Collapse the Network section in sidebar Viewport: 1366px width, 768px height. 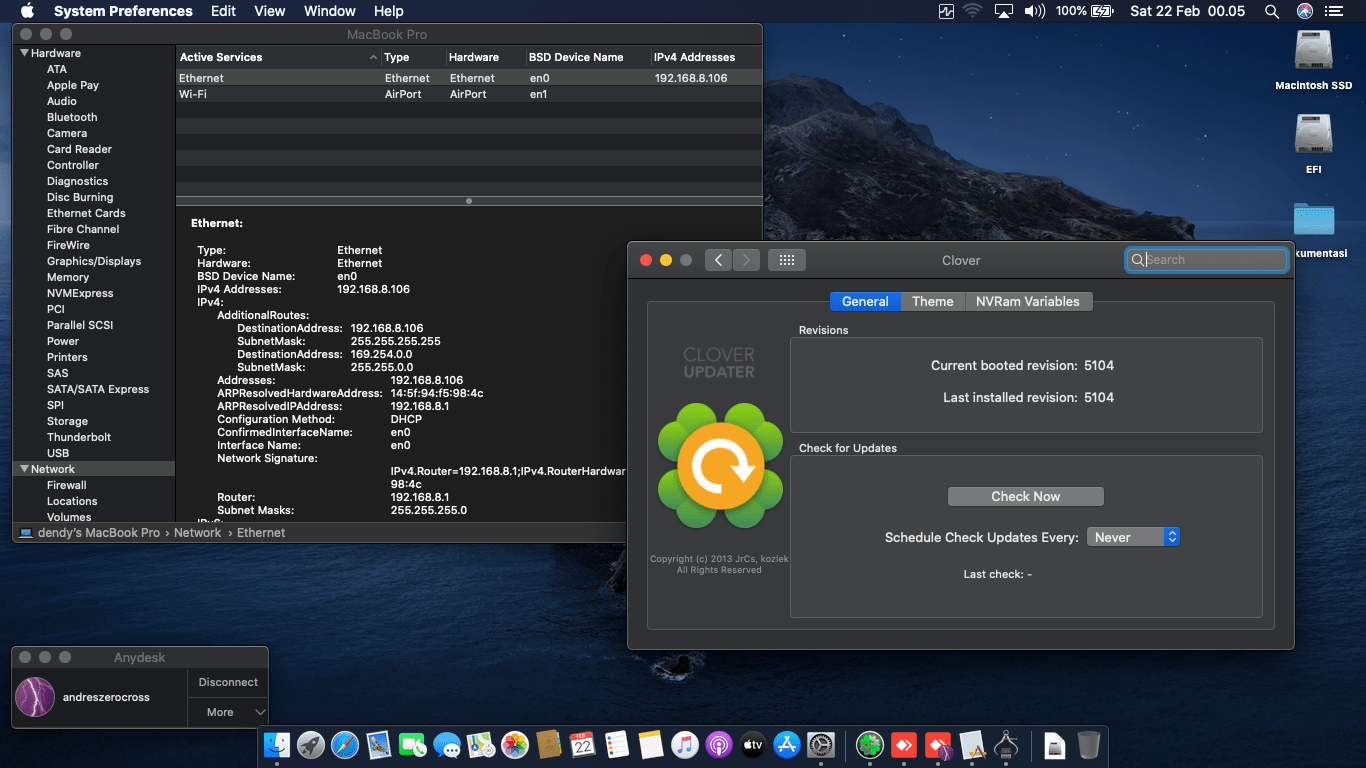[x=25, y=469]
